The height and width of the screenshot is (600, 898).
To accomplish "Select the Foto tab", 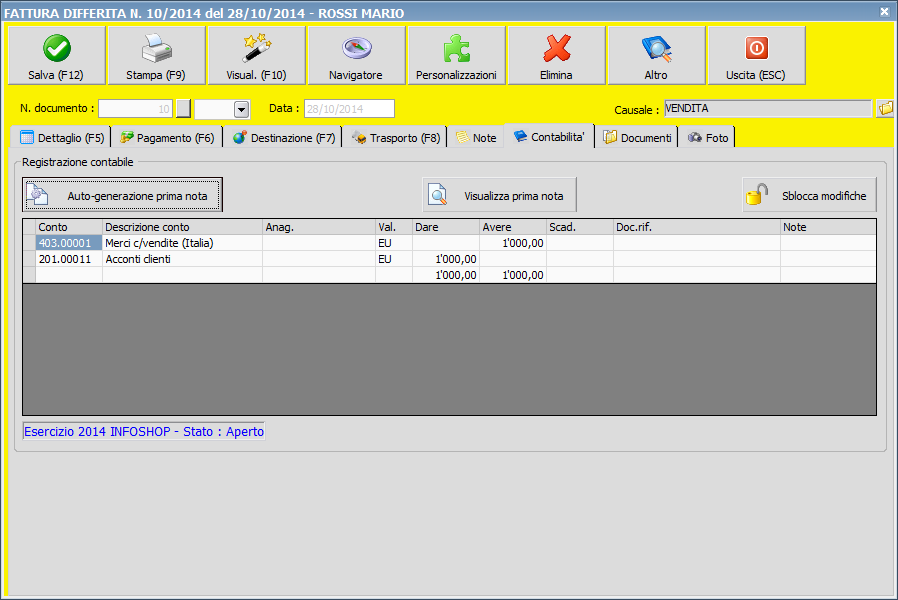I will pos(708,138).
